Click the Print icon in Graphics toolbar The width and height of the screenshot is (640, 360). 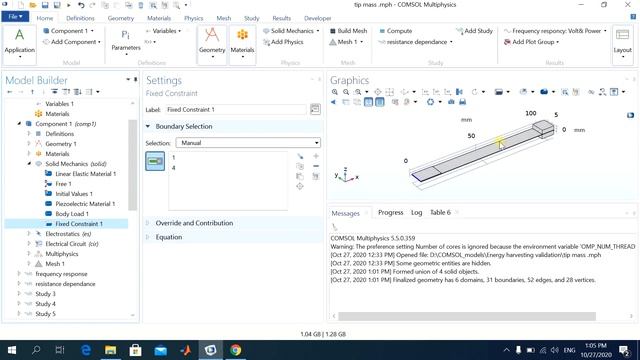tap(462, 102)
